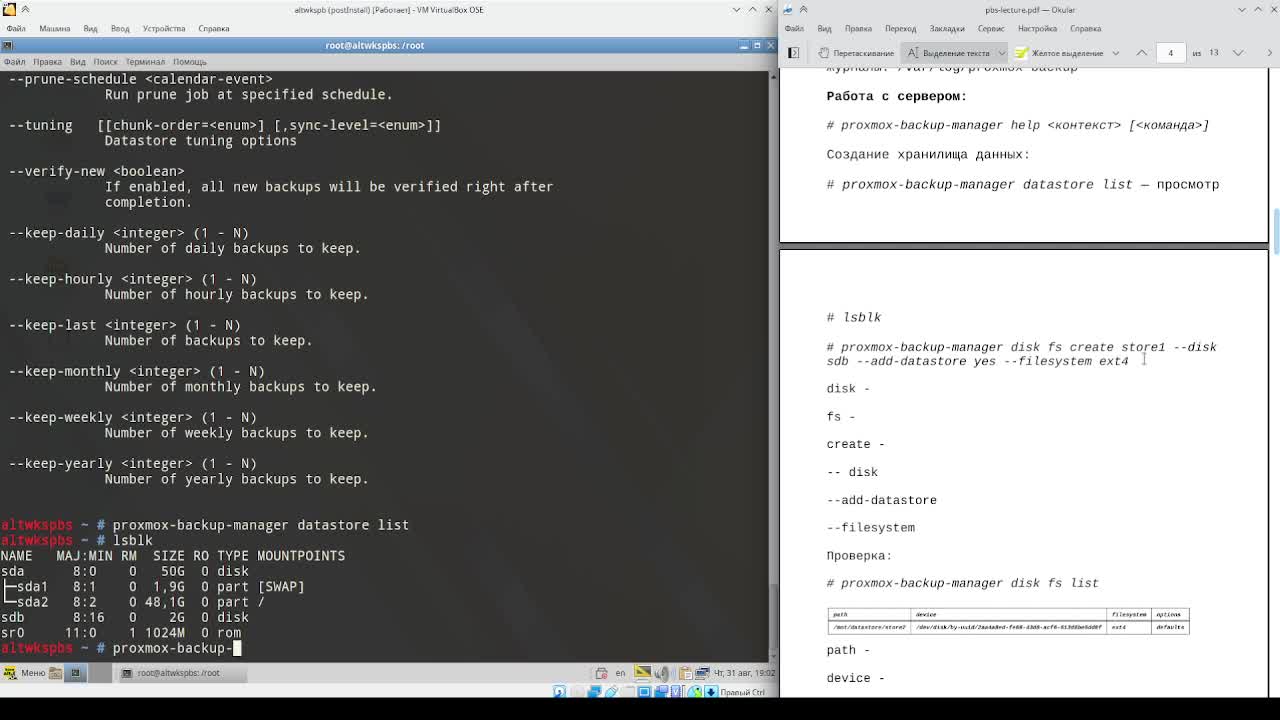This screenshot has height=720, width=1280.
Task: Click '--add-datastore' line in PDF
Action: coord(881,500)
